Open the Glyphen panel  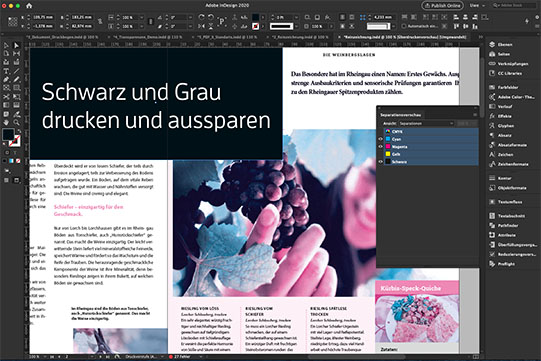(x=502, y=126)
